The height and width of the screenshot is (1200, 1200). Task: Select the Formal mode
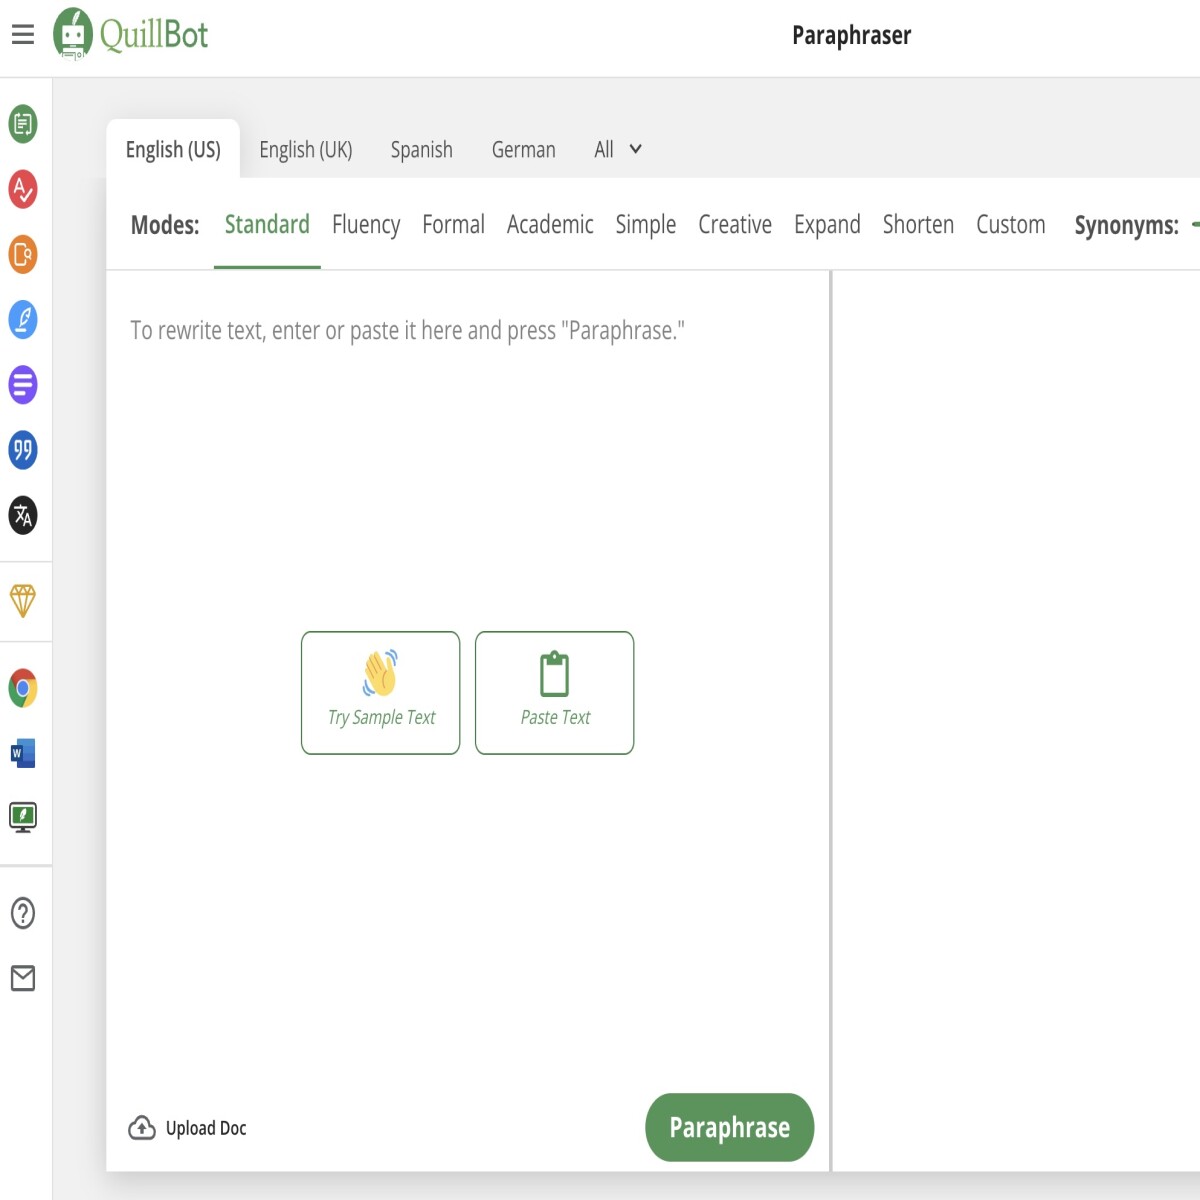(453, 225)
